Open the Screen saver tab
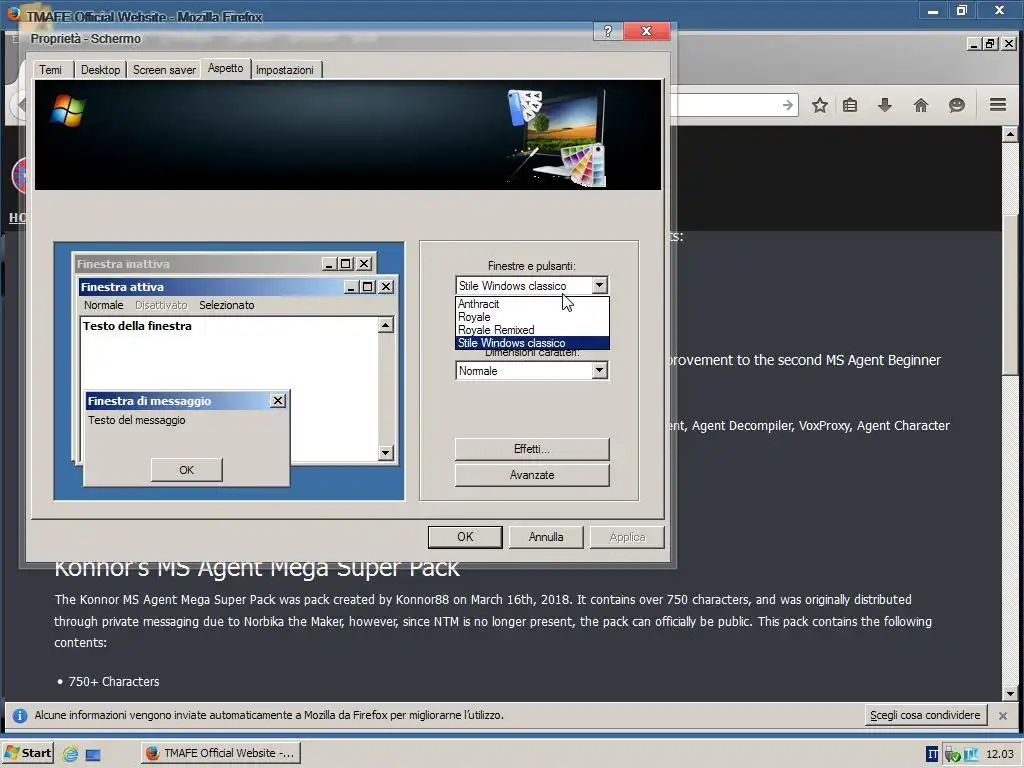Image resolution: width=1024 pixels, height=768 pixels. [x=164, y=70]
